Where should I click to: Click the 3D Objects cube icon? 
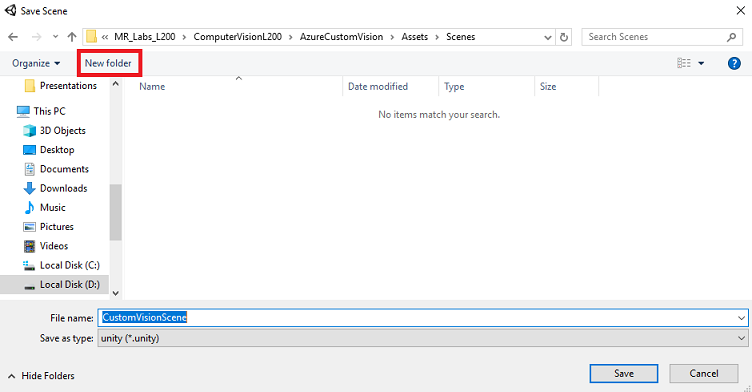coord(29,131)
